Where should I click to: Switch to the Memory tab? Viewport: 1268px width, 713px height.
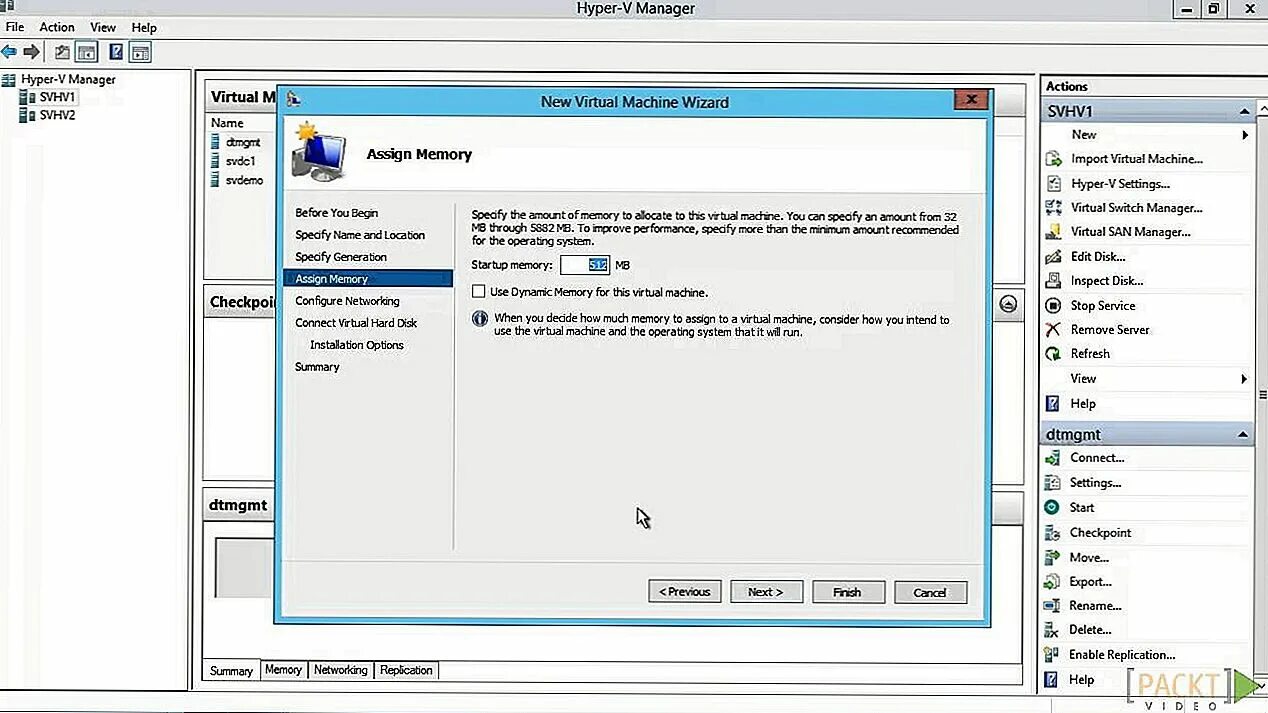283,670
